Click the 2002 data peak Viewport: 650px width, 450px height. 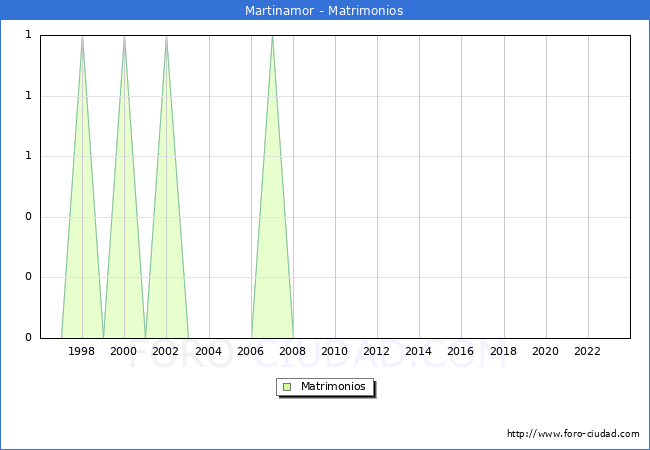tap(166, 37)
